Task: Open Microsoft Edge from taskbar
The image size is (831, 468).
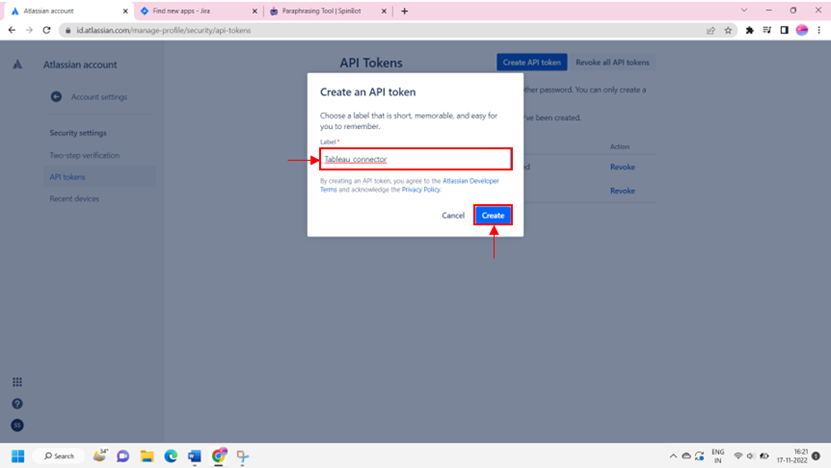Action: (171, 456)
